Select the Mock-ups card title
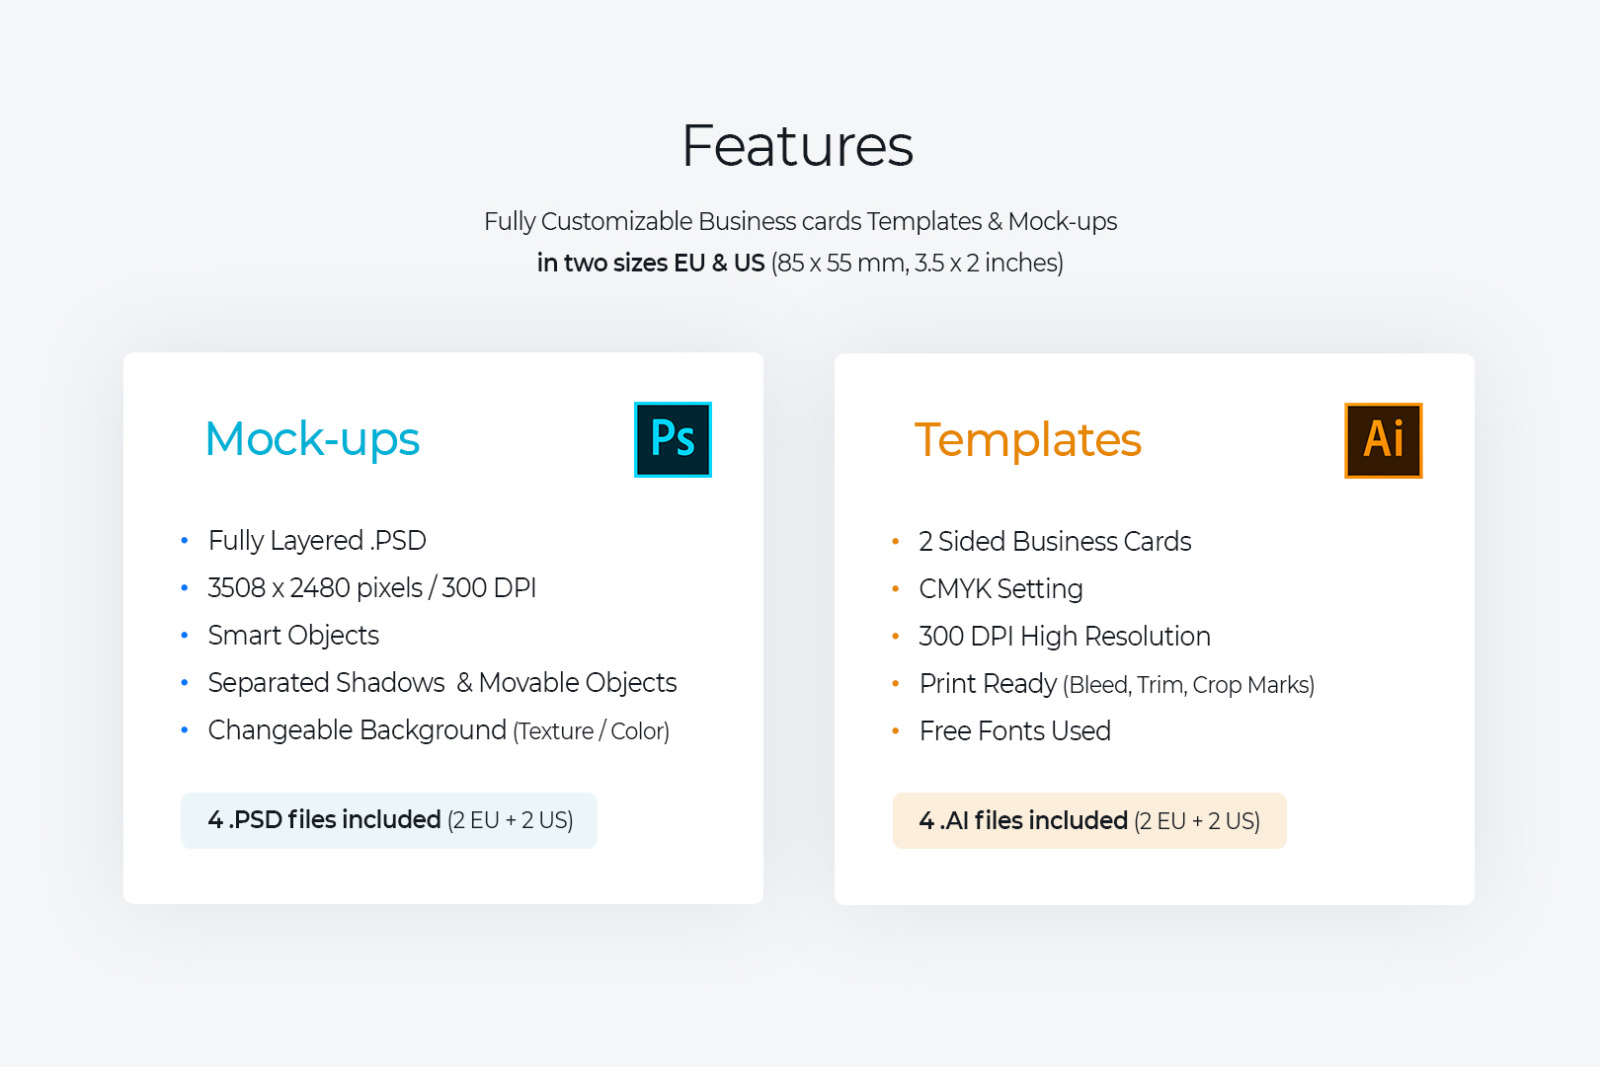This screenshot has height=1067, width=1600. tap(312, 439)
